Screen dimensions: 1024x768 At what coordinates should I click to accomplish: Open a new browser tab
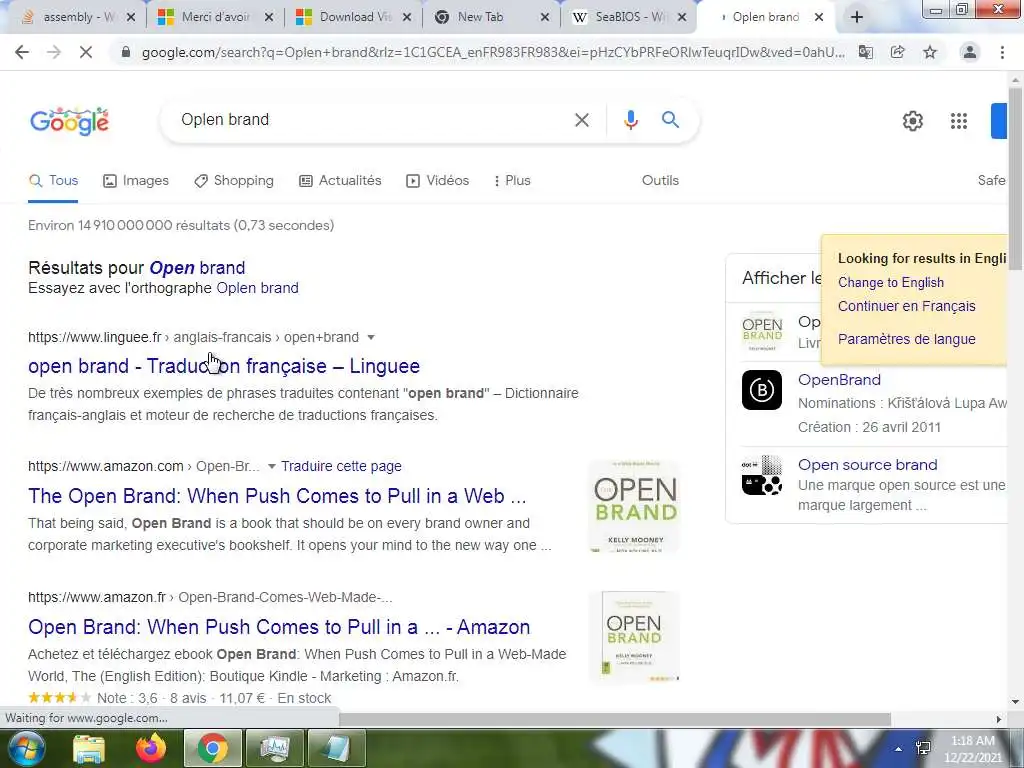point(857,18)
